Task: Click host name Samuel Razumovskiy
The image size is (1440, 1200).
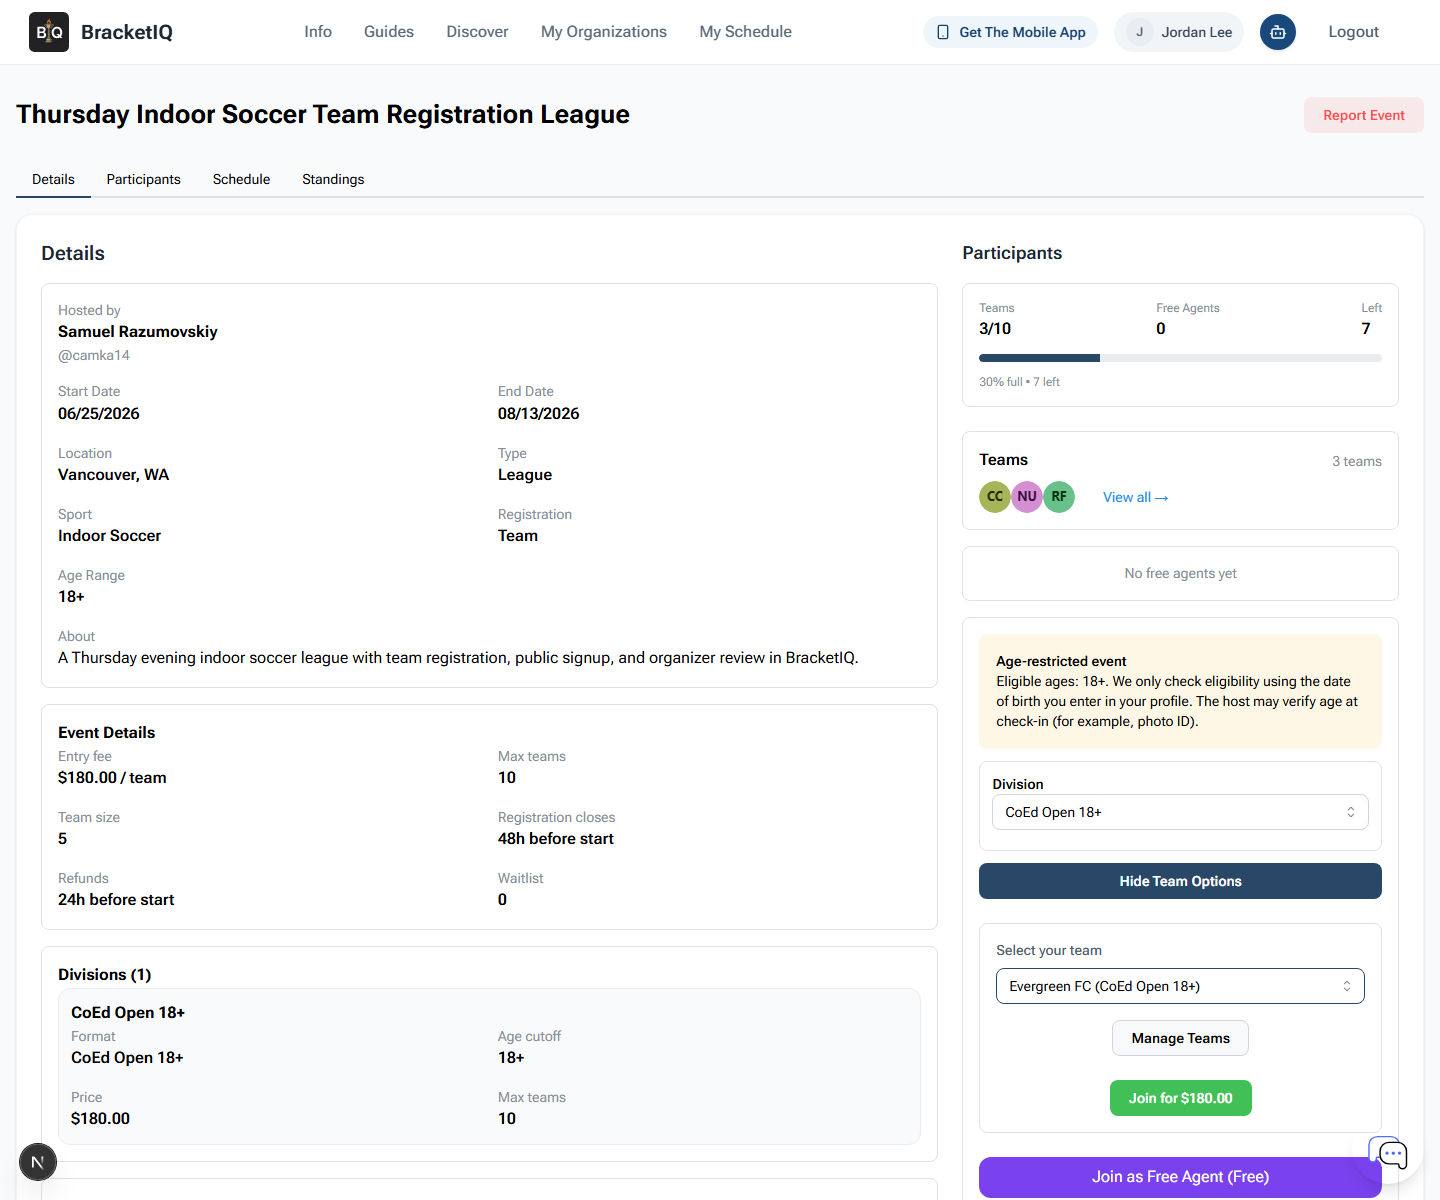Action: tap(138, 332)
